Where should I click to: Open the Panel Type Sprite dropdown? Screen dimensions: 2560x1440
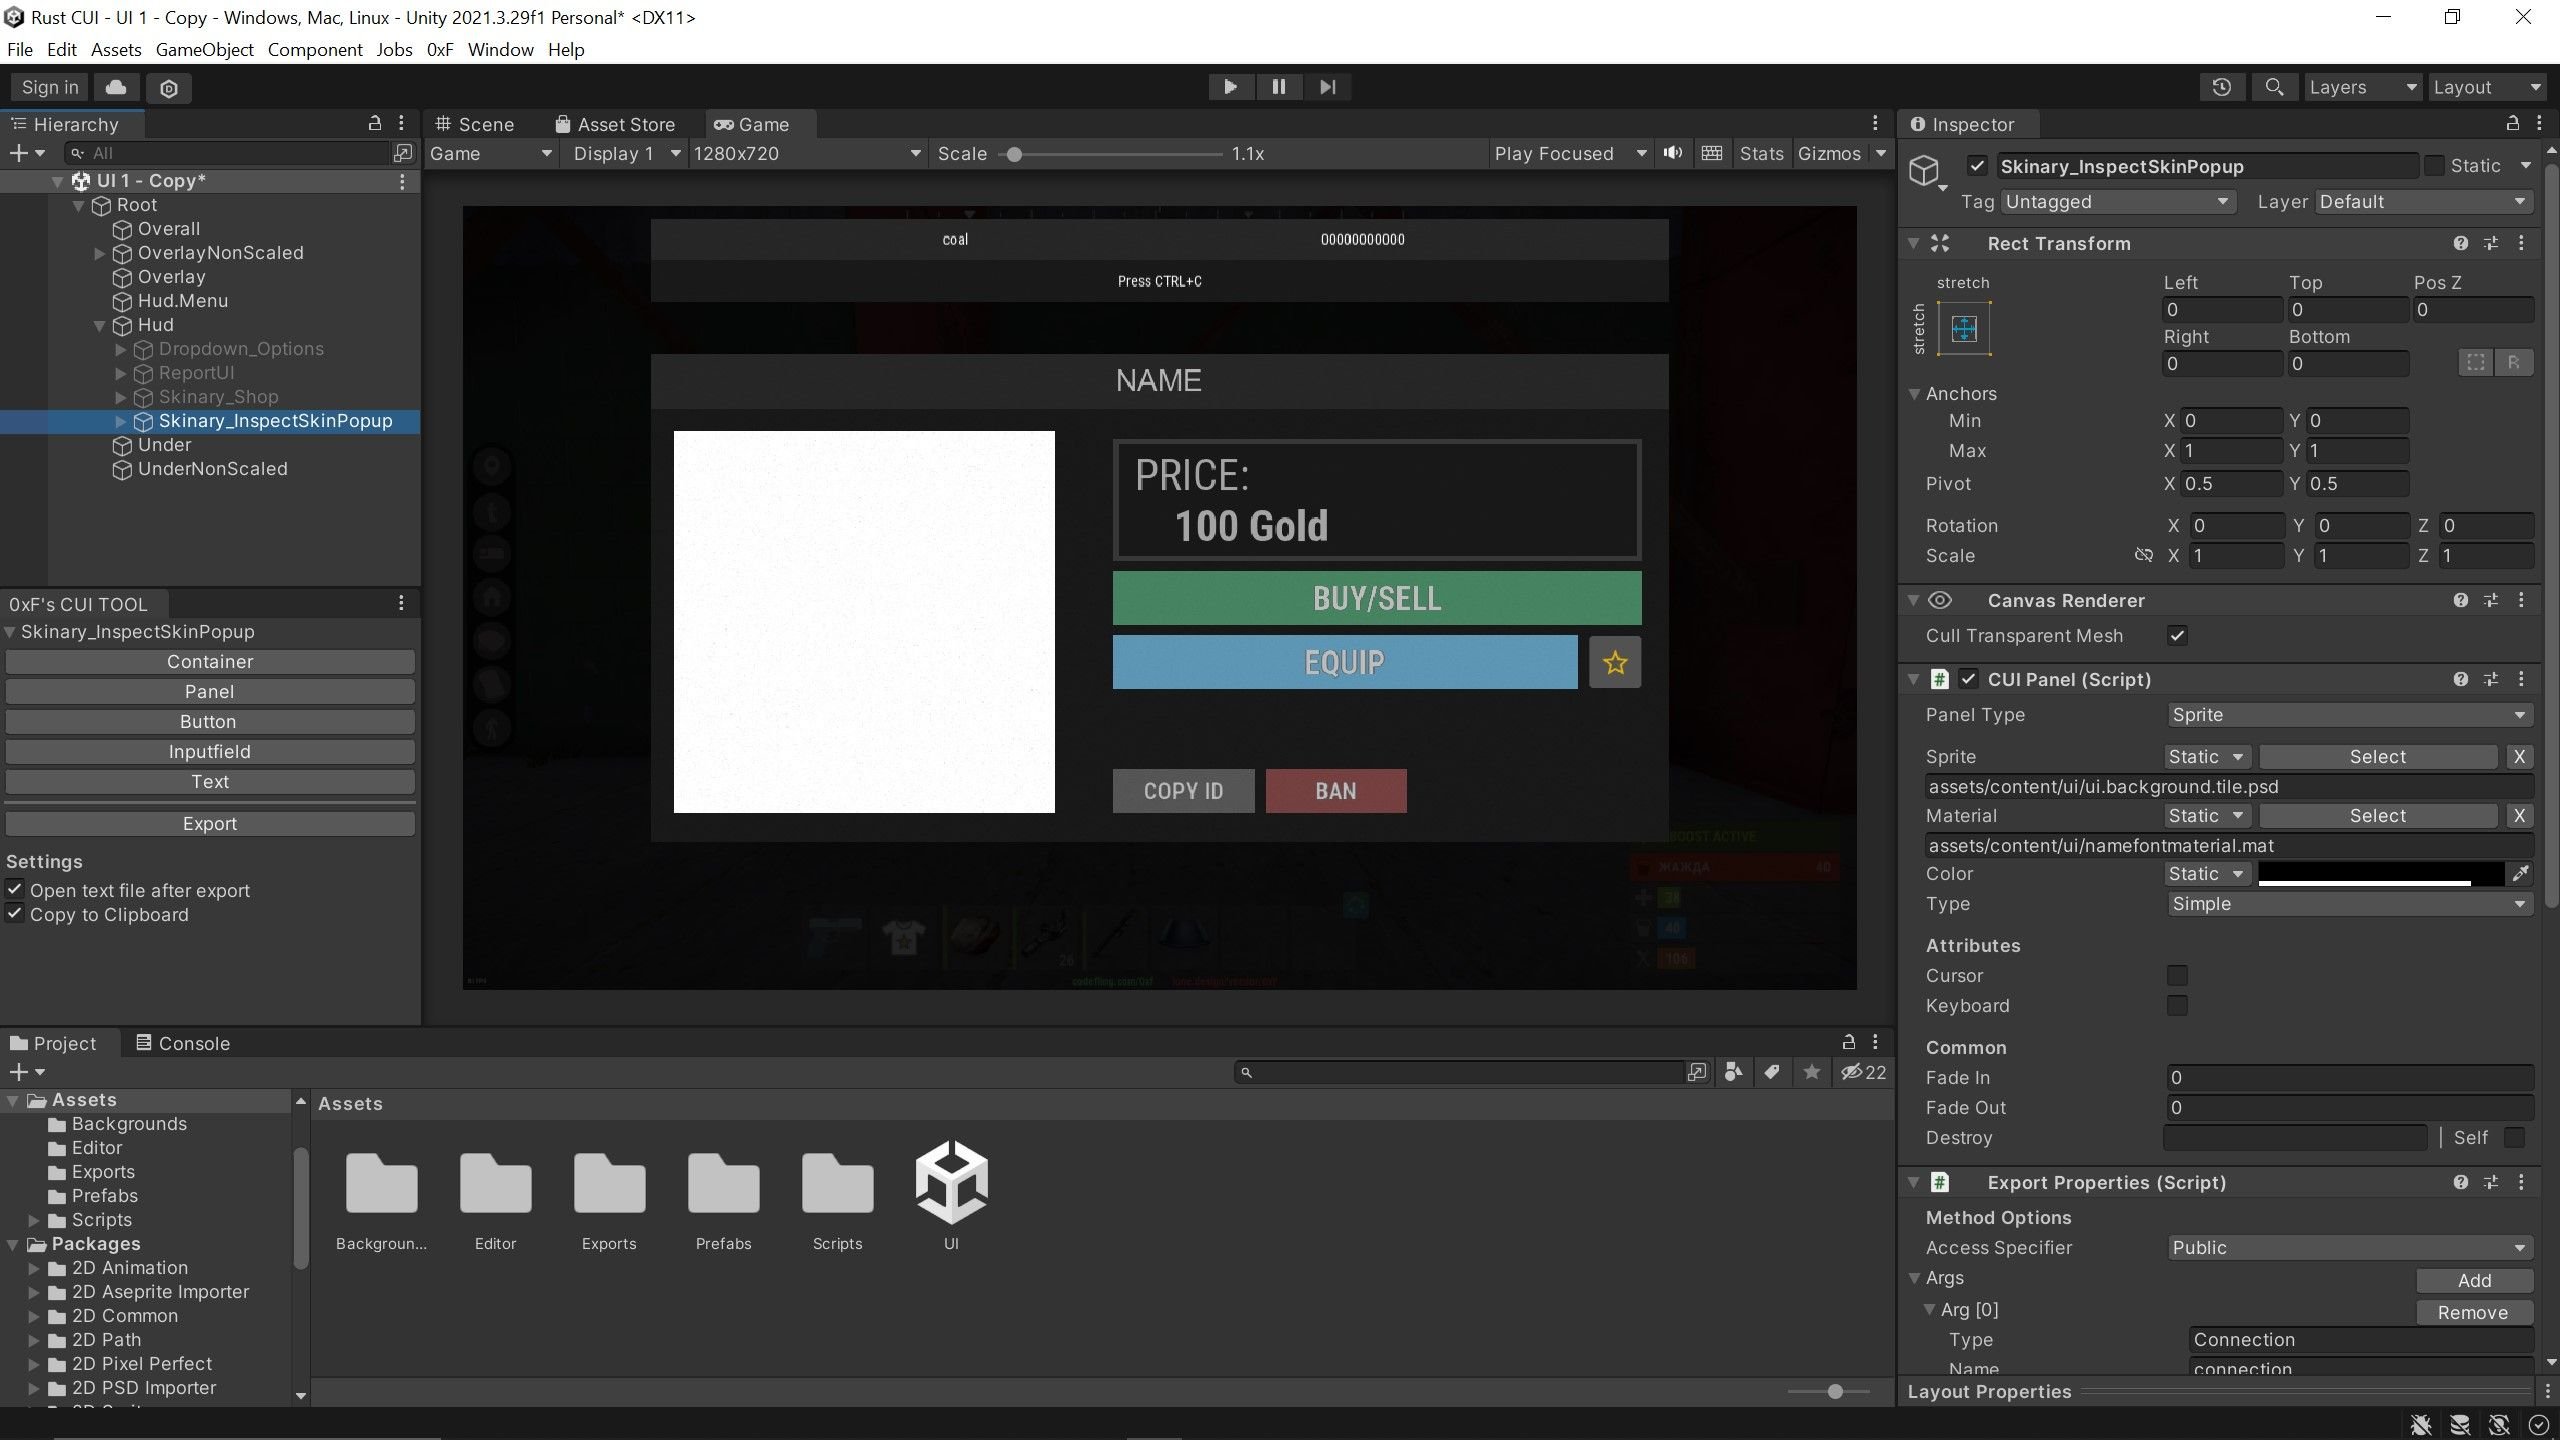[2348, 715]
